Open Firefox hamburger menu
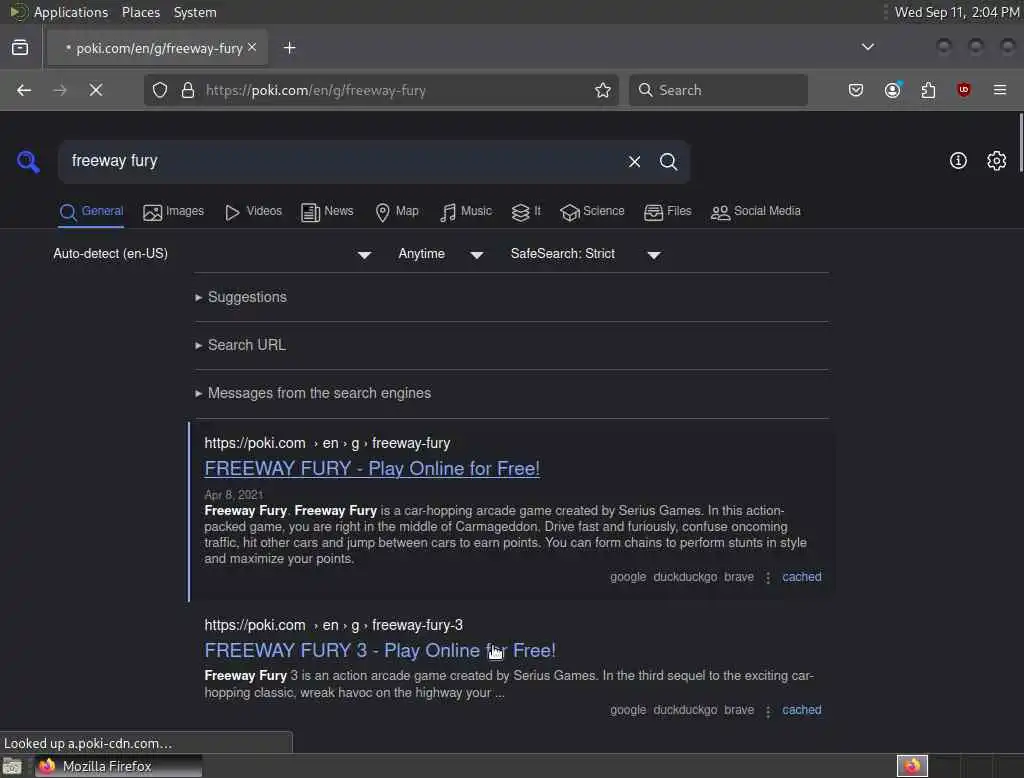The image size is (1024, 778). point(1000,90)
